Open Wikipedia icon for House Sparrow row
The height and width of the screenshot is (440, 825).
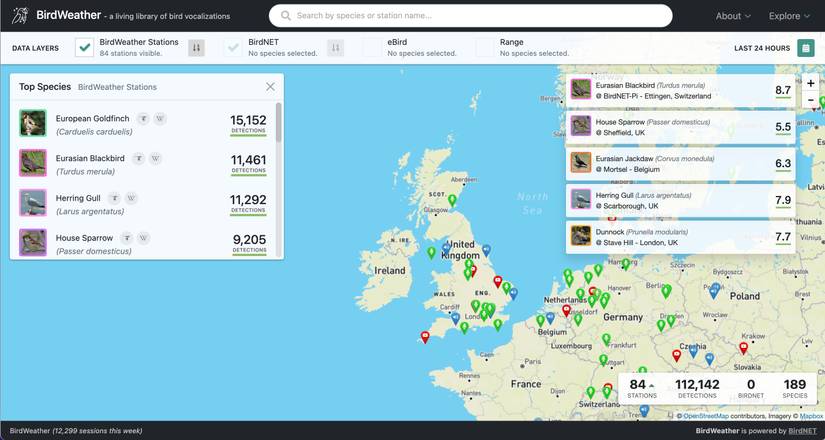click(144, 238)
